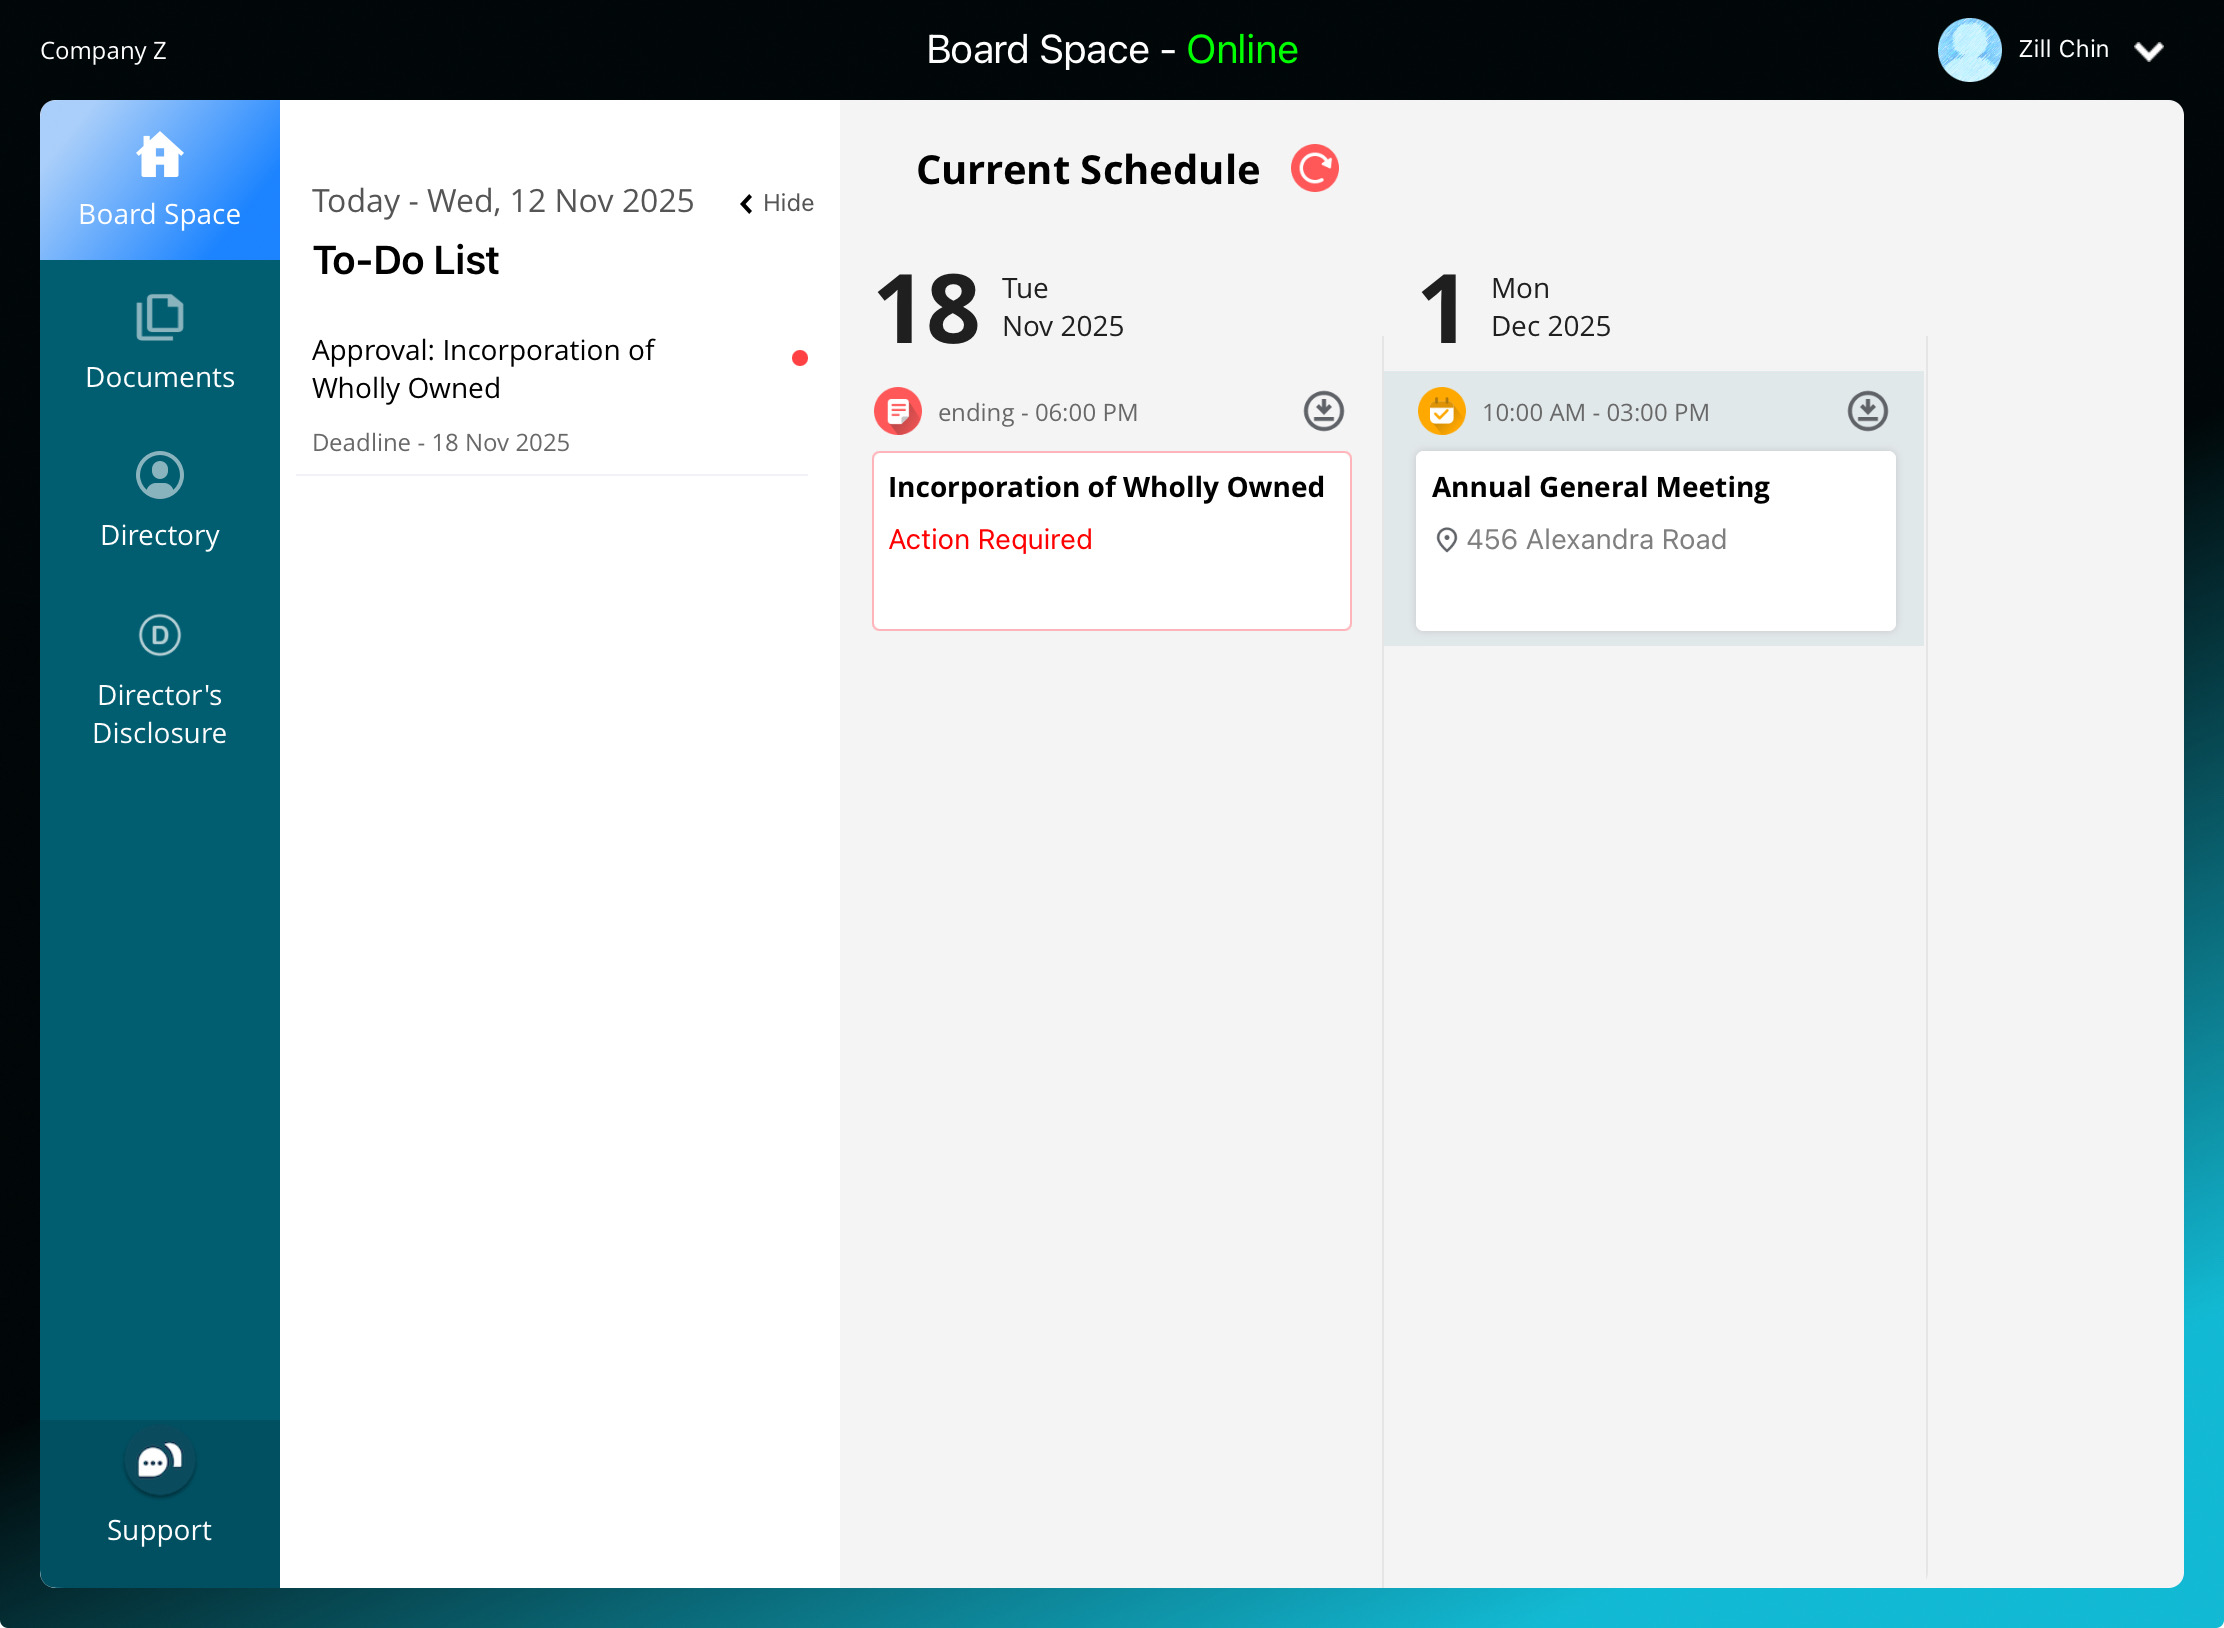The width and height of the screenshot is (2224, 1628).
Task: Click the red approval document icon
Action: (x=898, y=411)
